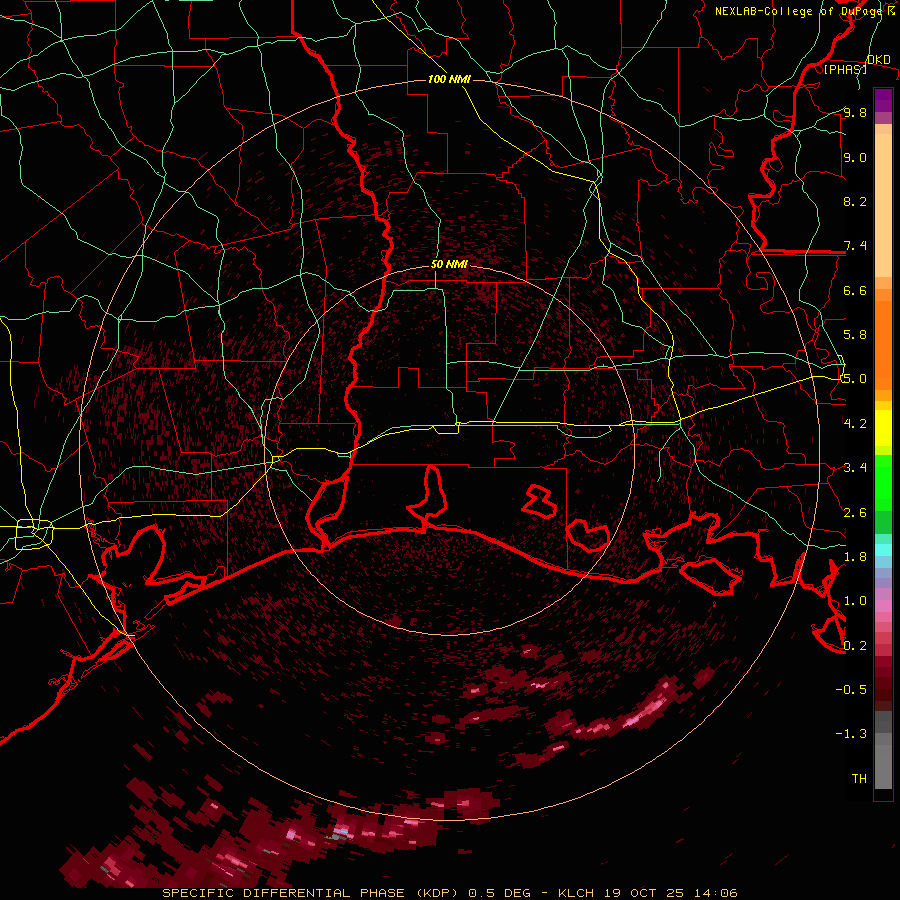Screen dimensions: 900x900
Task: Pick the bright green segment of the color bar
Action: [883, 483]
